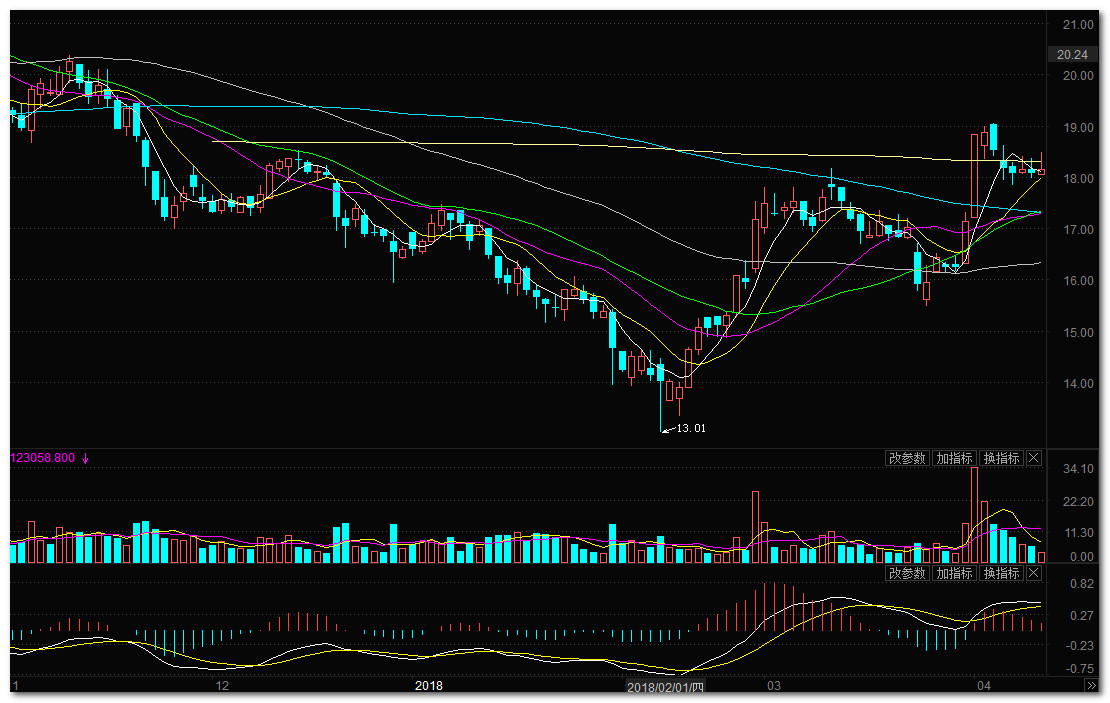Screen dimensions: 1110x703
Task: Edit parameters via 改参数 in MACD panel
Action: tap(907, 573)
